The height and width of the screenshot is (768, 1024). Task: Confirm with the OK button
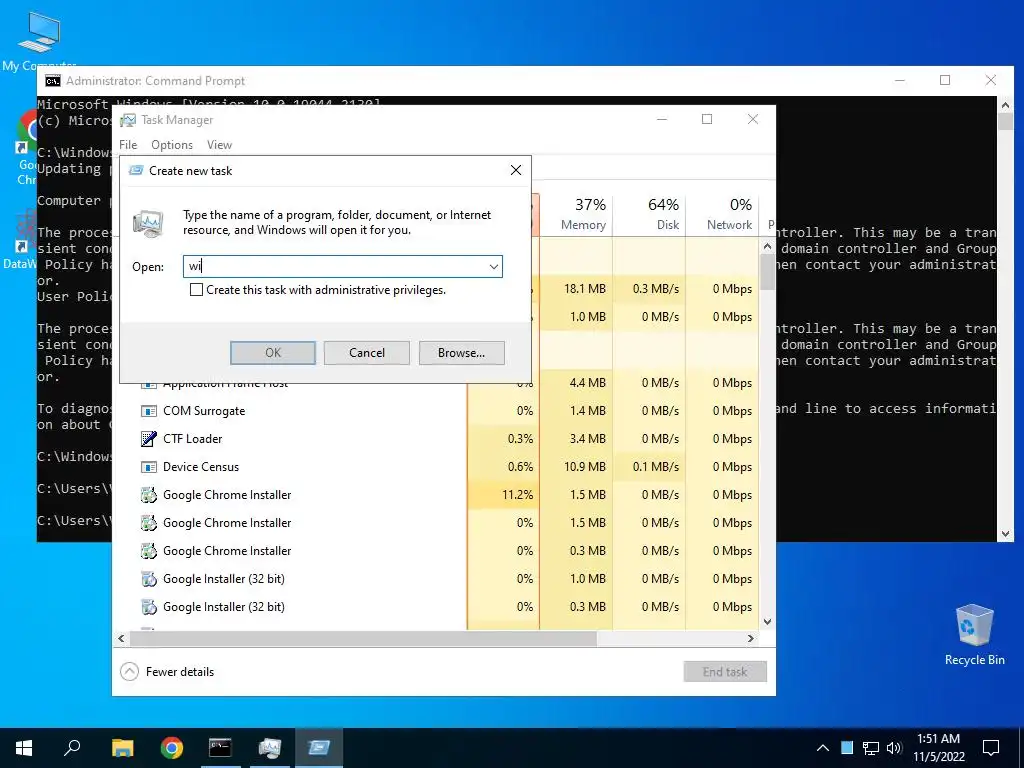point(273,353)
